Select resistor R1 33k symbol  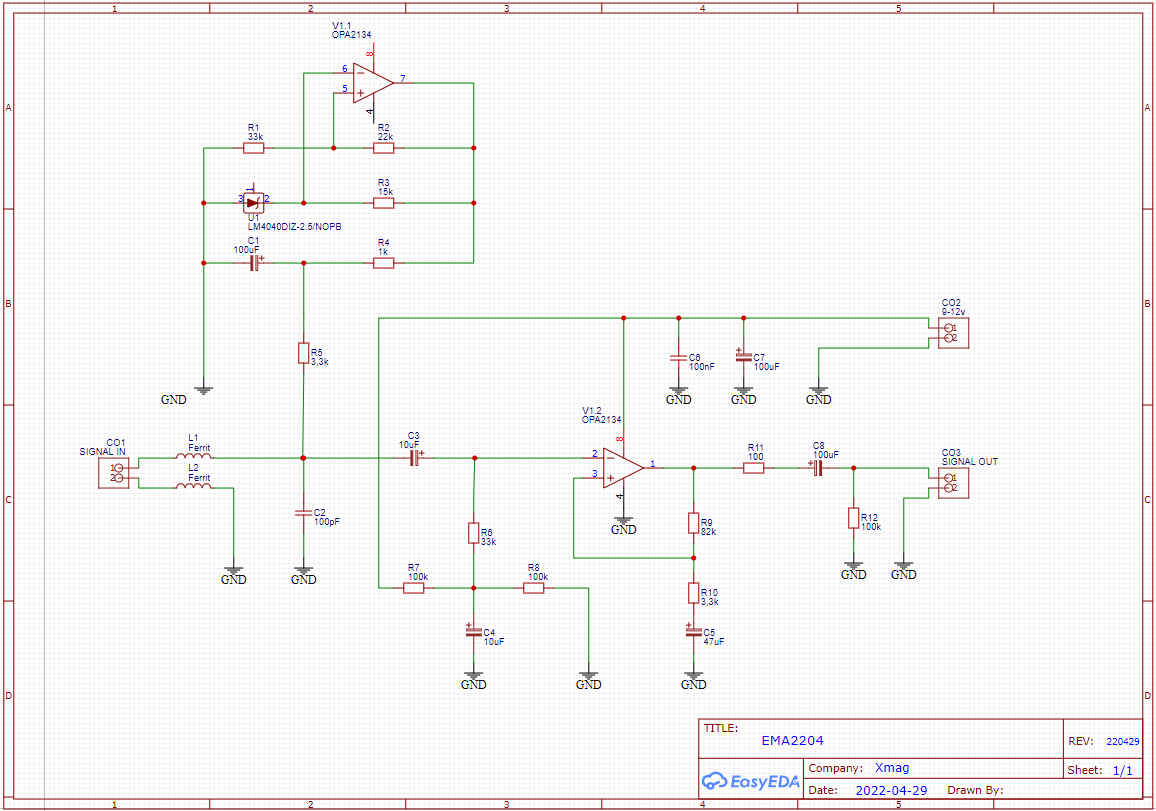tap(254, 148)
